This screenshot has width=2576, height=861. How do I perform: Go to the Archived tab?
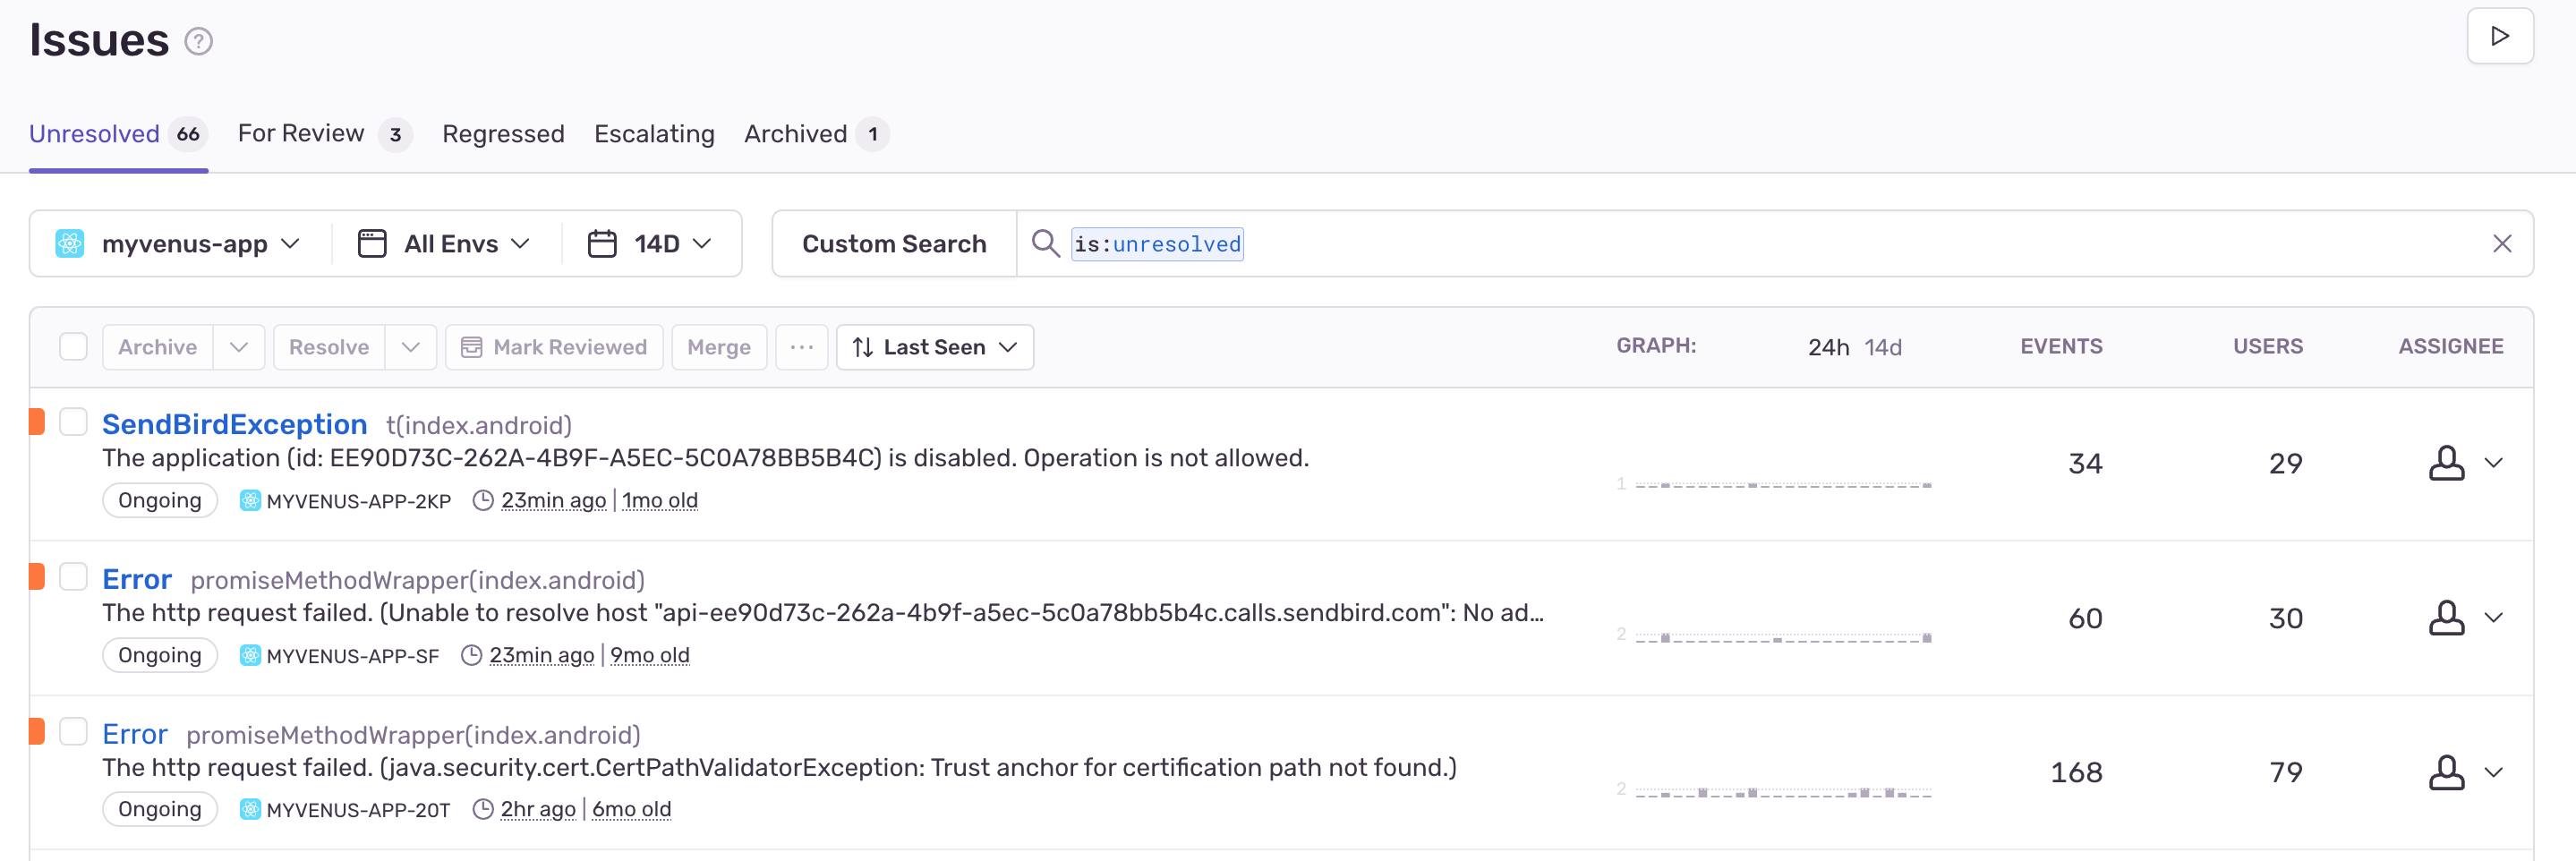[x=816, y=134]
